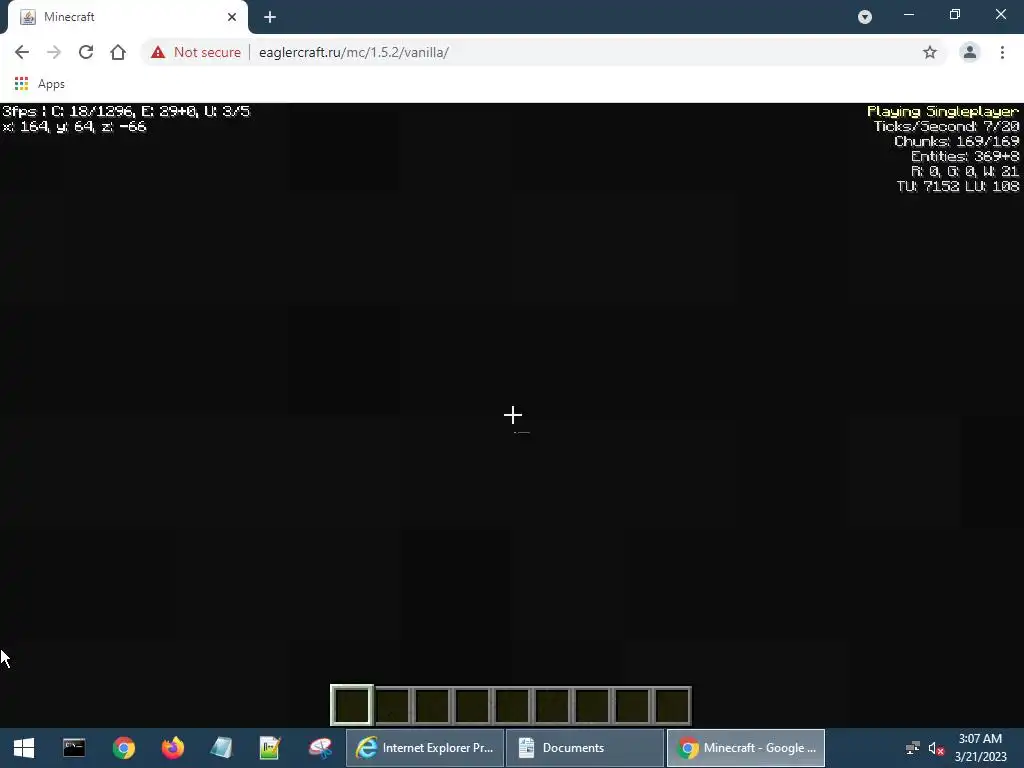Switch to Minecraft - Google Chrome taskbar button

[x=746, y=748]
